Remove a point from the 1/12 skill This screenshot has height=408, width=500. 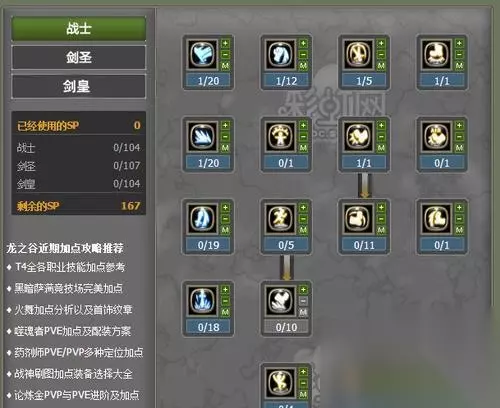(303, 54)
